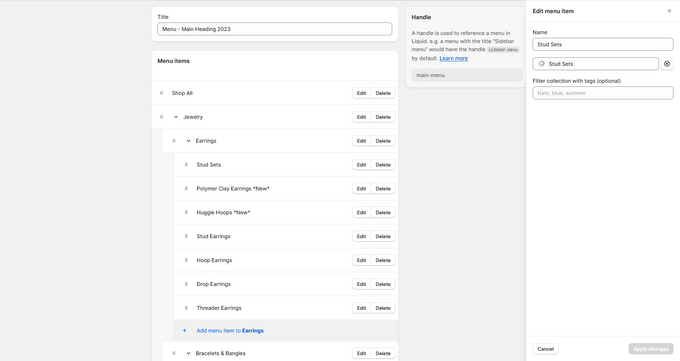Delete Bracelets & Bangles menu item
680x361 pixels.
coord(383,353)
